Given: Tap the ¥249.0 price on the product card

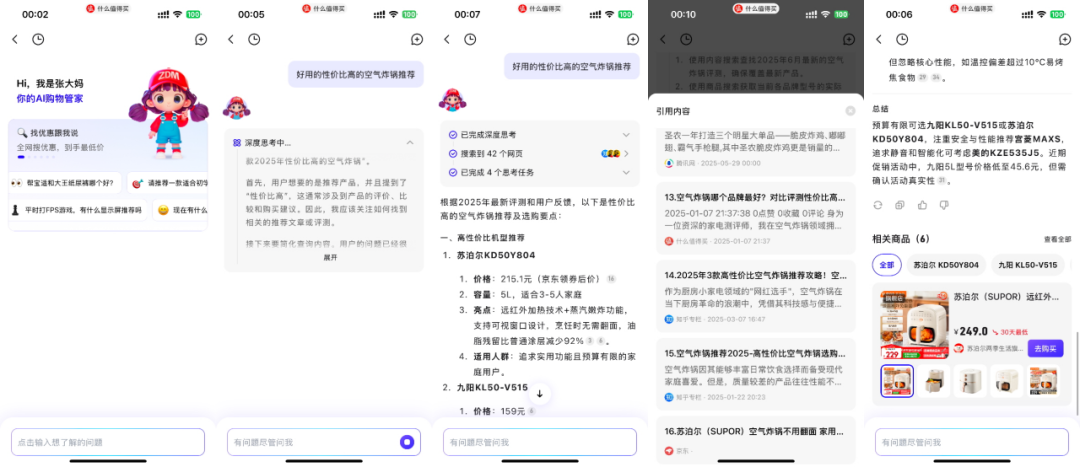Looking at the screenshot, I should (x=970, y=331).
